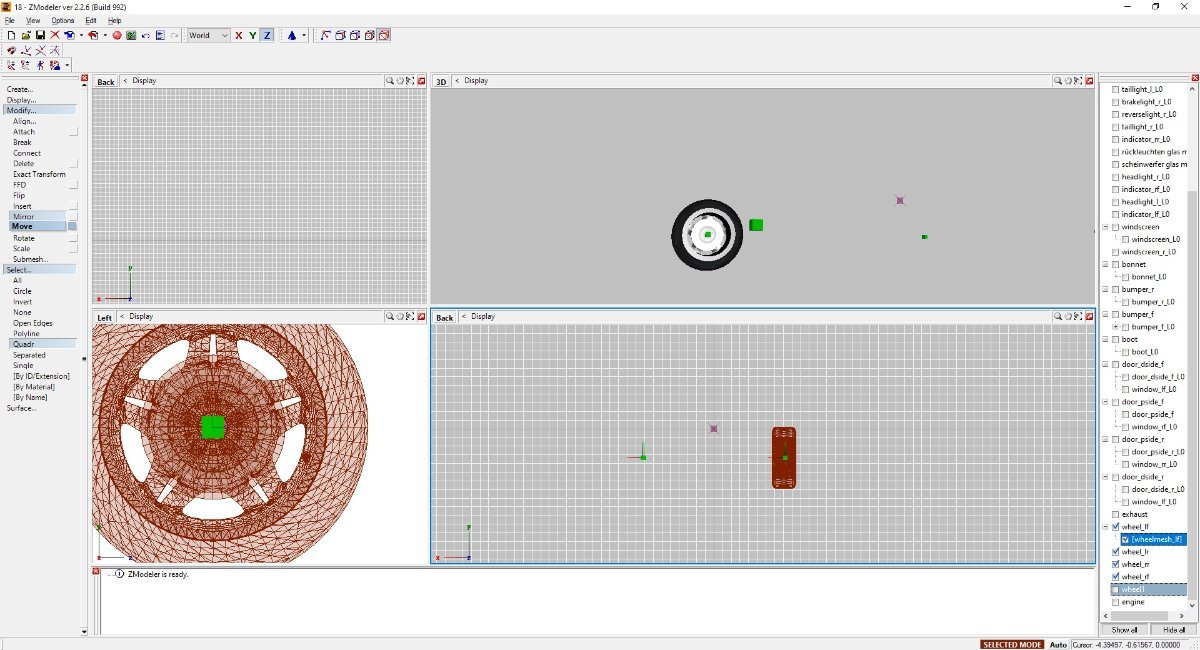Image resolution: width=1200 pixels, height=650 pixels.
Task: Close the left commands panel with red X
Action: (85, 78)
